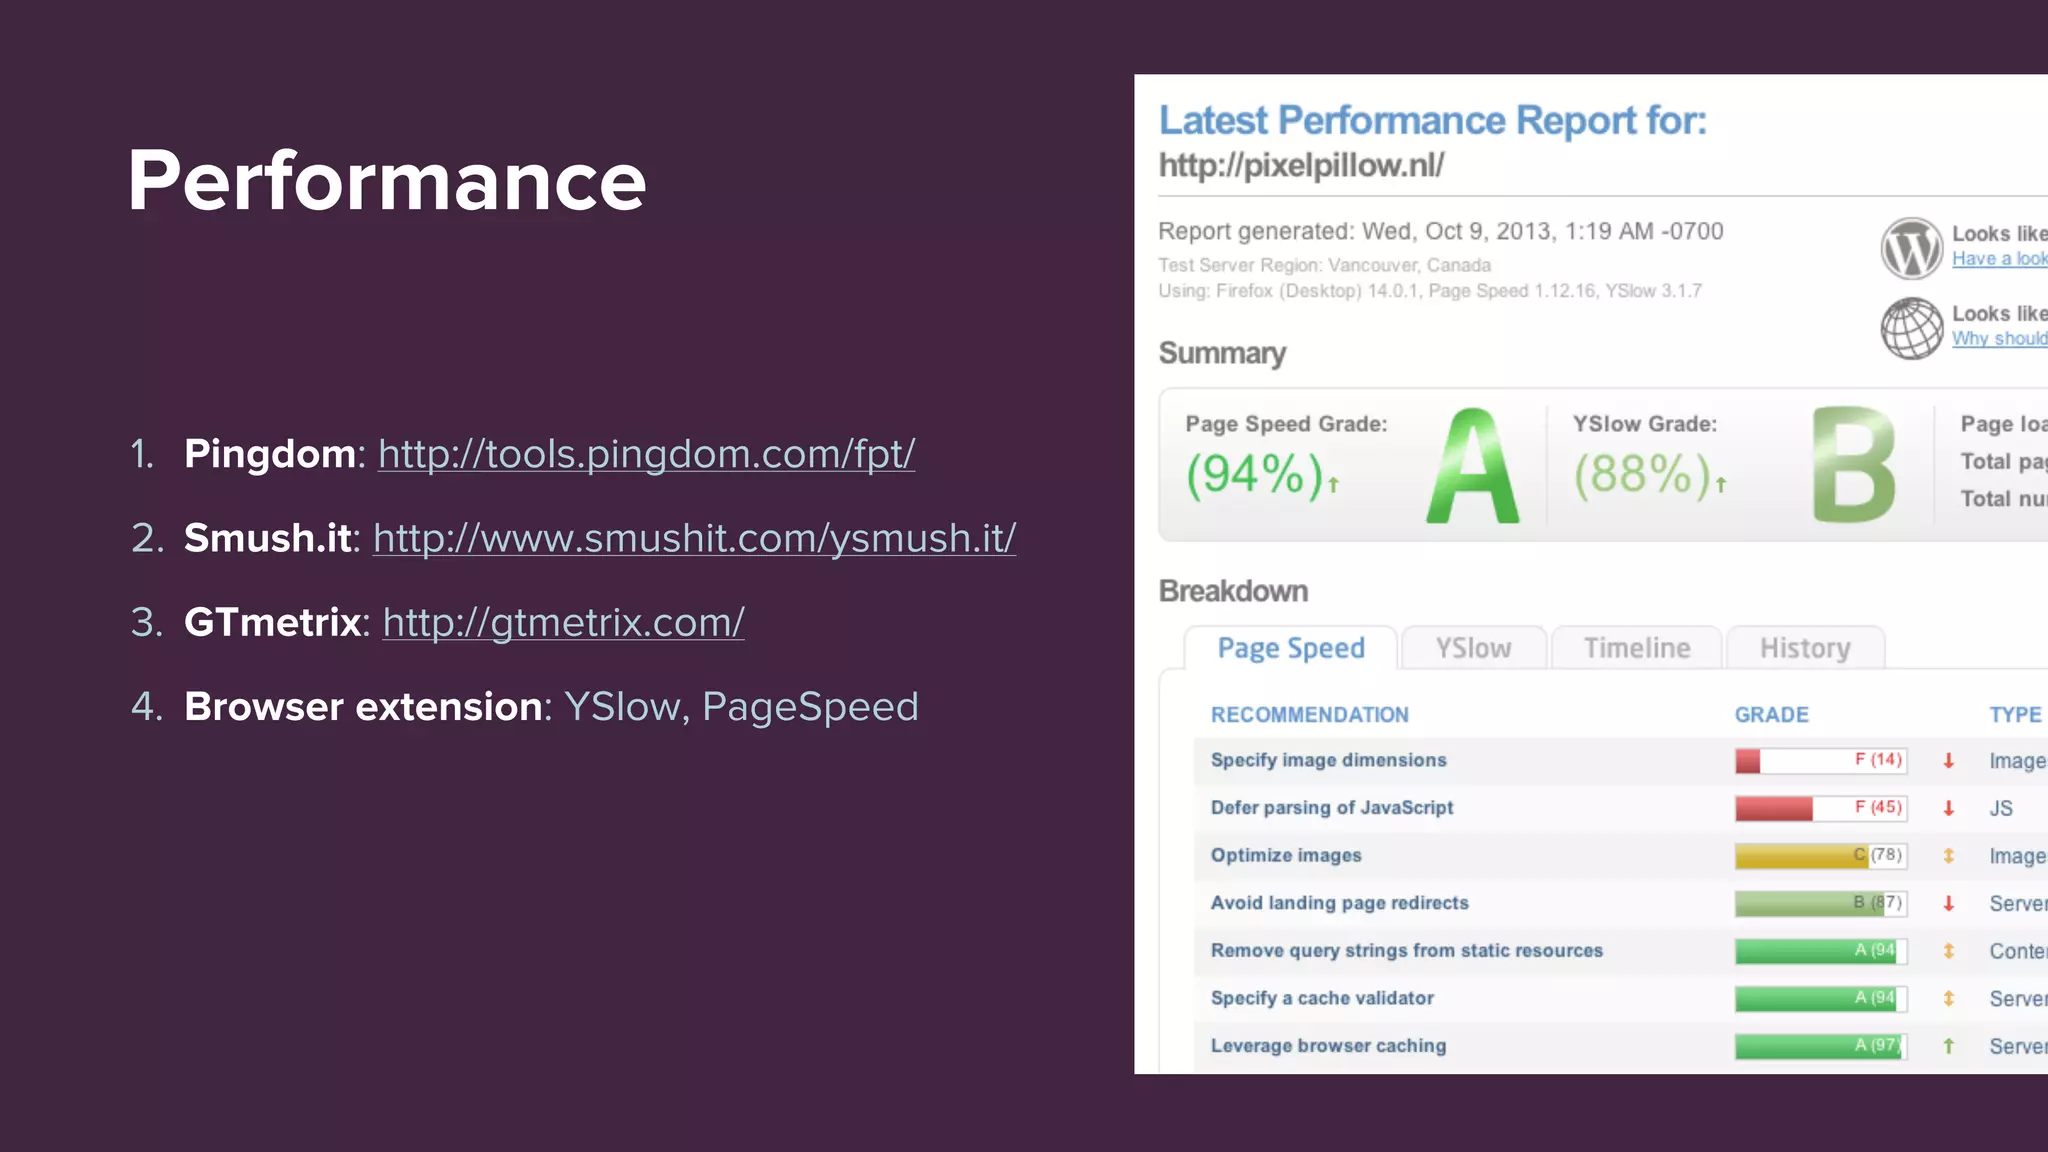The width and height of the screenshot is (2048, 1152).
Task: Click the C (78) grade bar
Action: (1821, 856)
